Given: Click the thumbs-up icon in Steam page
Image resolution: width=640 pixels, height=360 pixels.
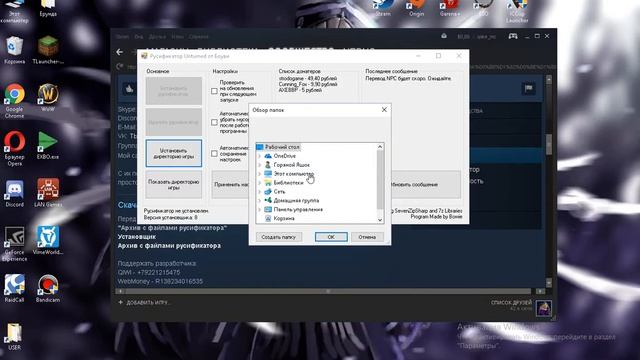Looking at the screenshot, I should 130,88.
